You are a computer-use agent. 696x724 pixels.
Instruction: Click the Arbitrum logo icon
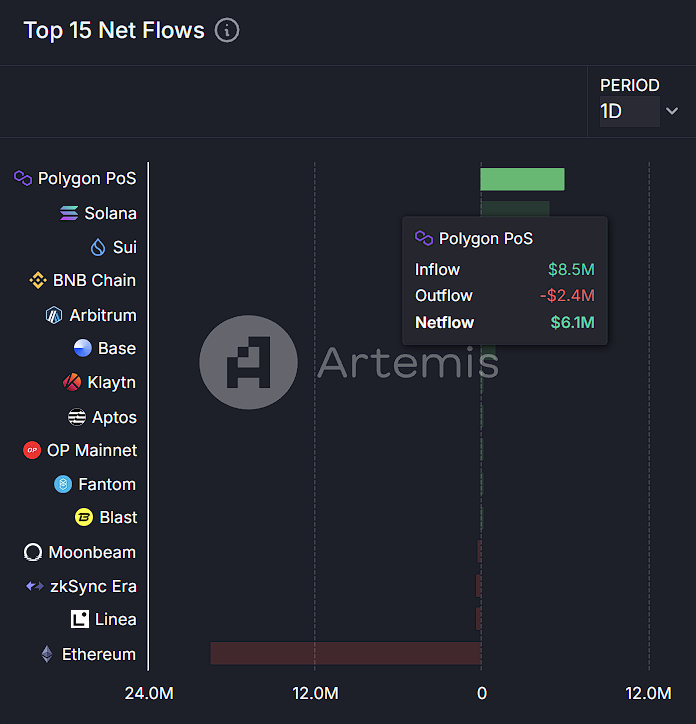click(54, 315)
